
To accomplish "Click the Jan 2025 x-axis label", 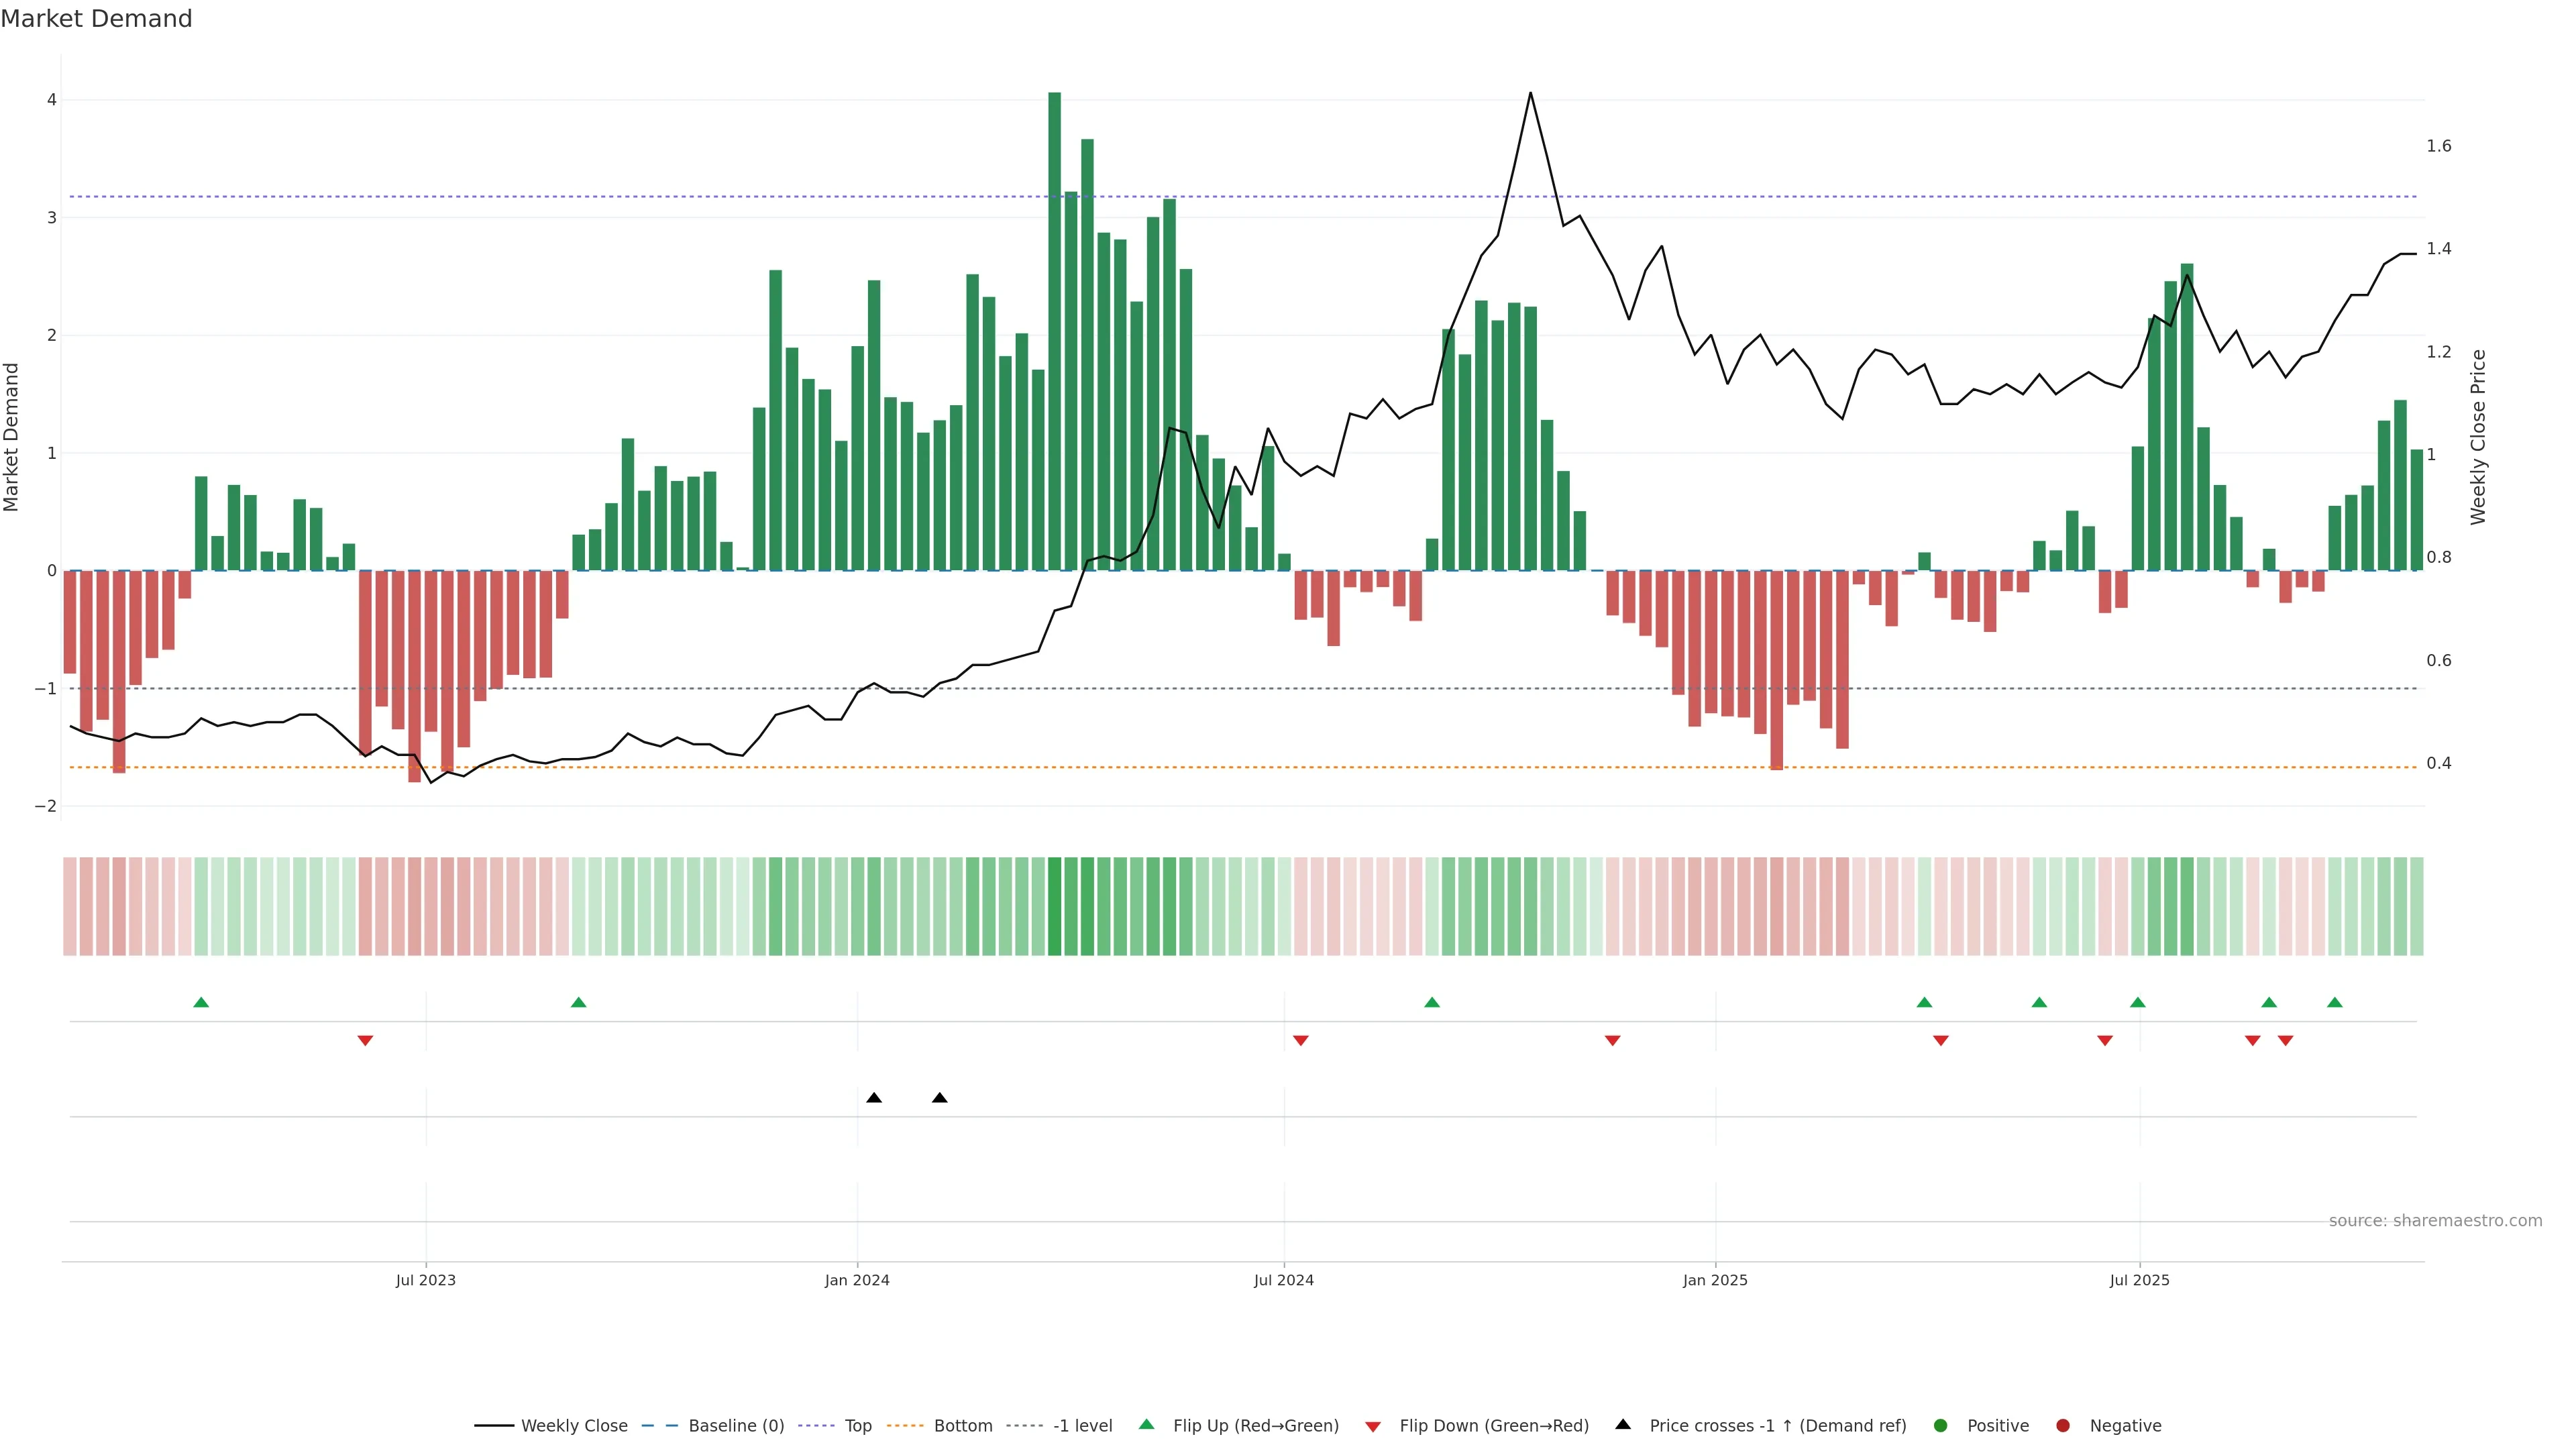I will pyautogui.click(x=1715, y=1281).
